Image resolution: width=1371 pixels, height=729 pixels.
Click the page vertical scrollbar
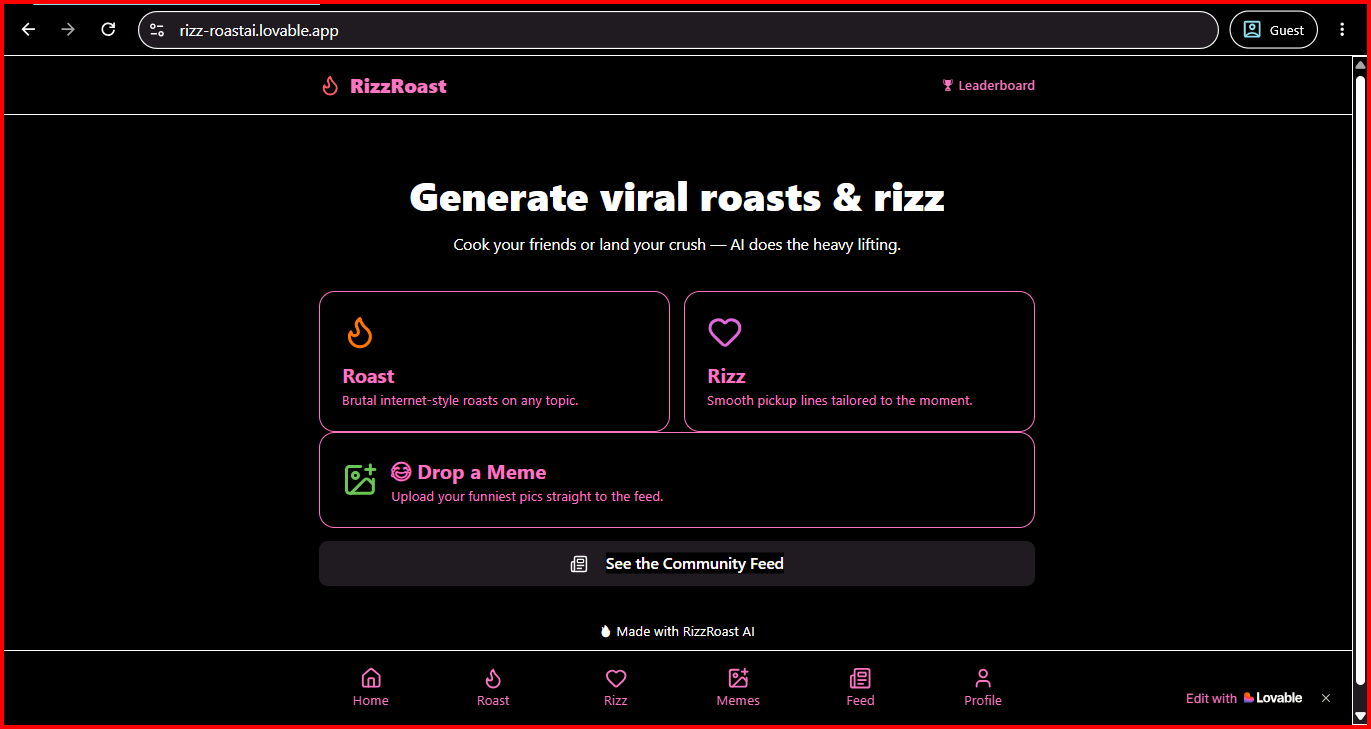click(1360, 380)
